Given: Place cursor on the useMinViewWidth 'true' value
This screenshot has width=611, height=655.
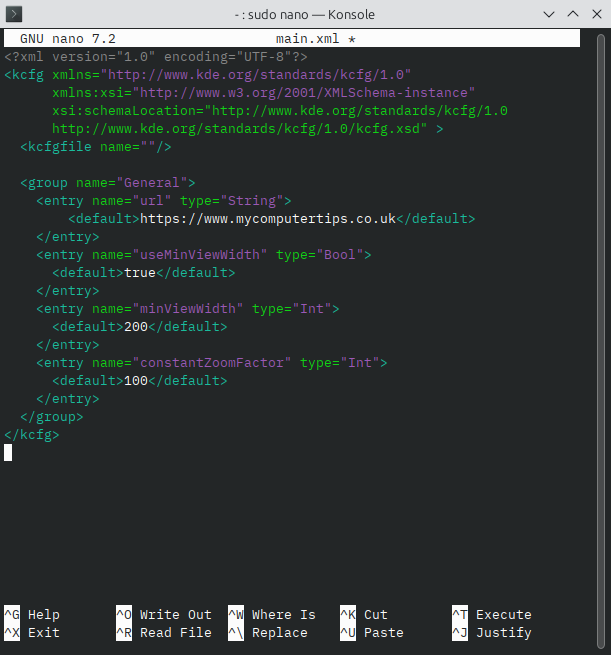Looking at the screenshot, I should 140,273.
